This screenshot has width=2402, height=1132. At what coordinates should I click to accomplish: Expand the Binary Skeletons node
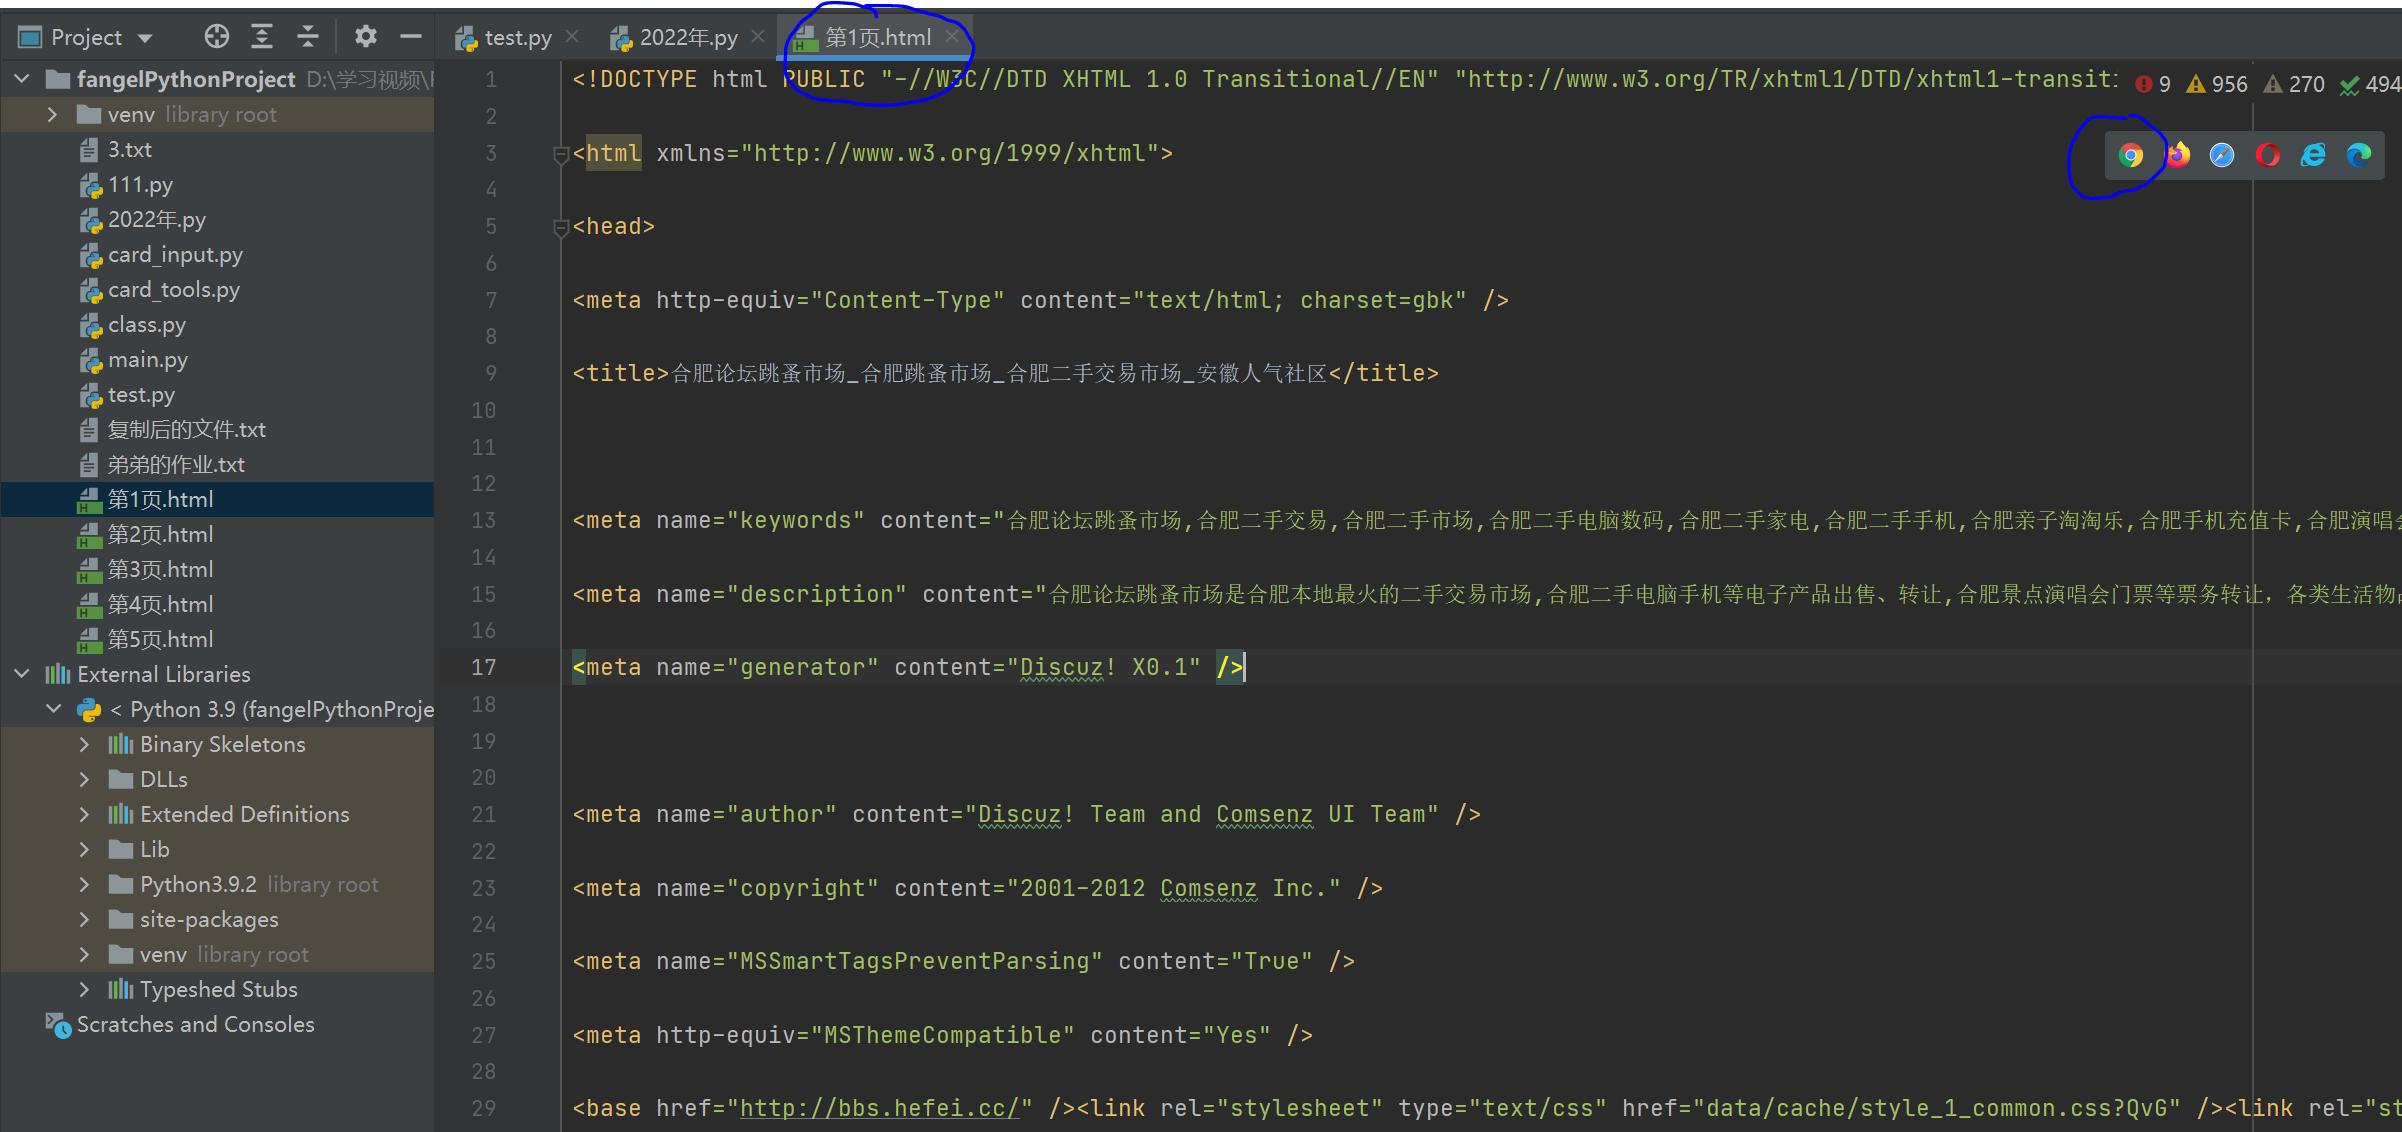(85, 744)
